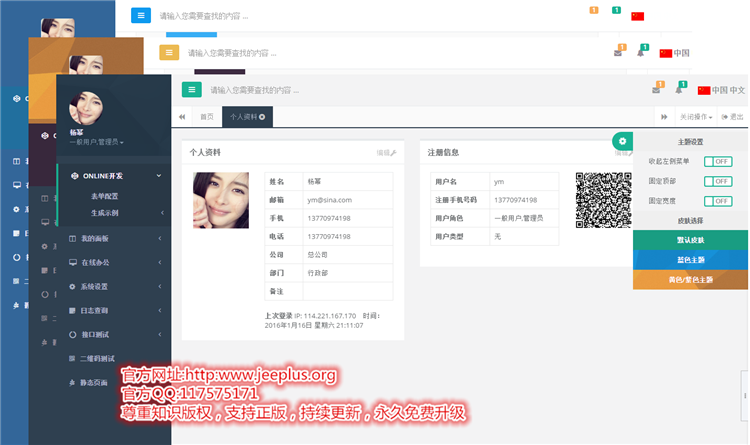This screenshot has width=750, height=445.
Task: Close the 个人资料 tab with x icon
Action: tap(262, 117)
